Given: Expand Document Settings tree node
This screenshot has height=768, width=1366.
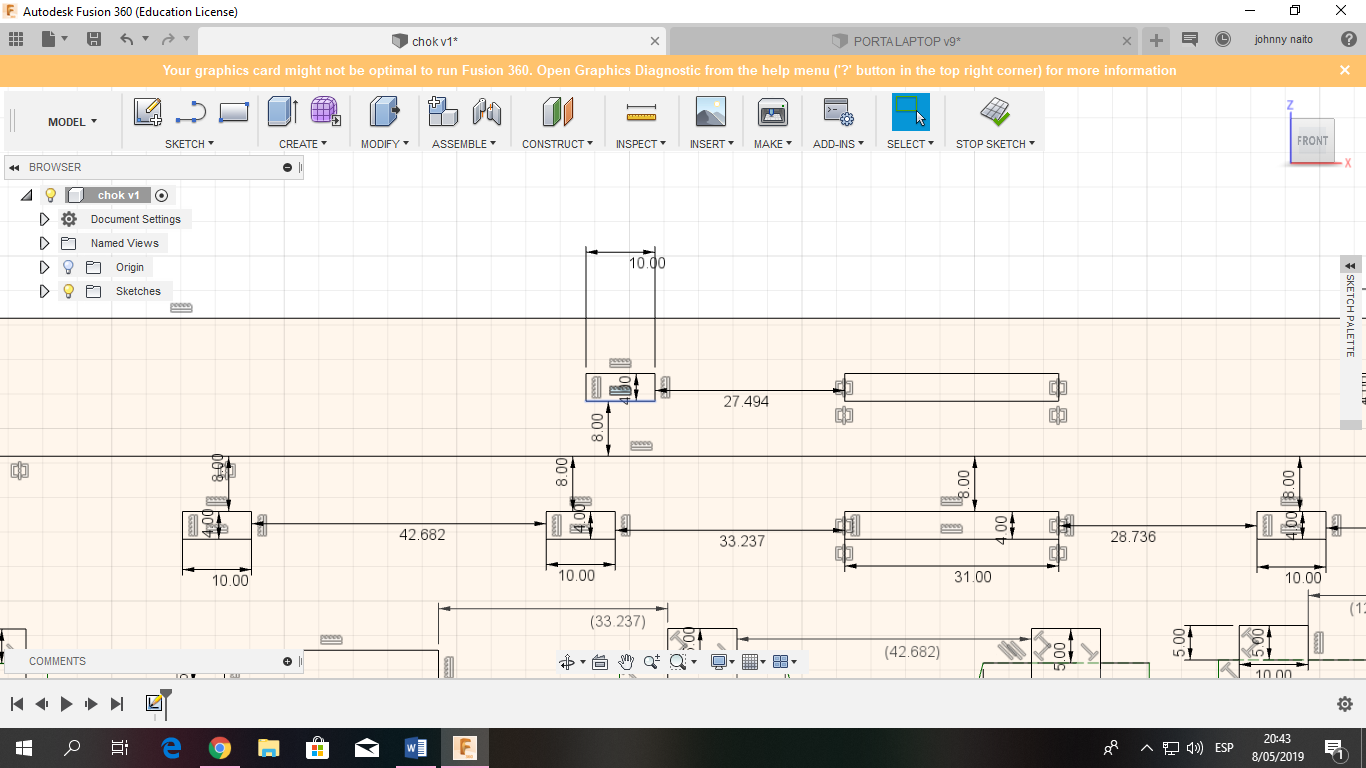Looking at the screenshot, I should point(44,219).
